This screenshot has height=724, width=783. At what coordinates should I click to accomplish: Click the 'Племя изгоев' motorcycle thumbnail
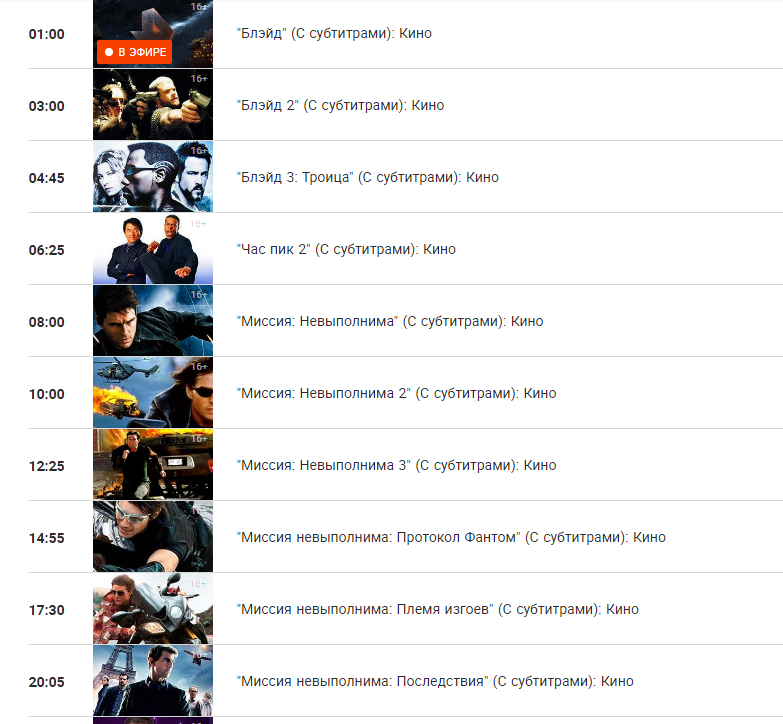tap(153, 608)
